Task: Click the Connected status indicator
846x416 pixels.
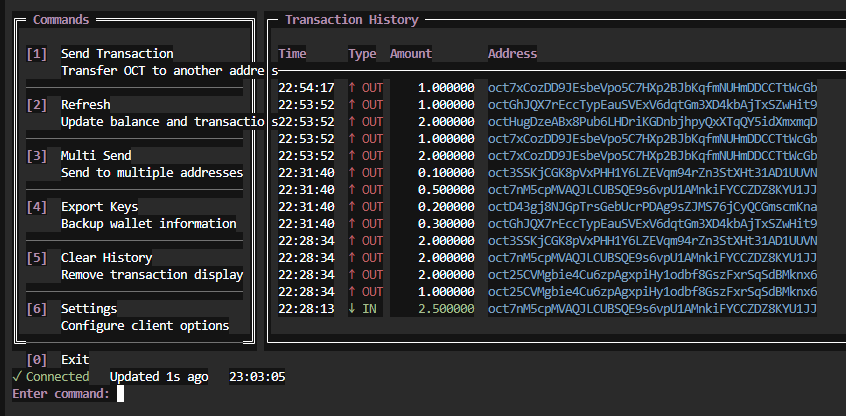Action: click(x=51, y=377)
